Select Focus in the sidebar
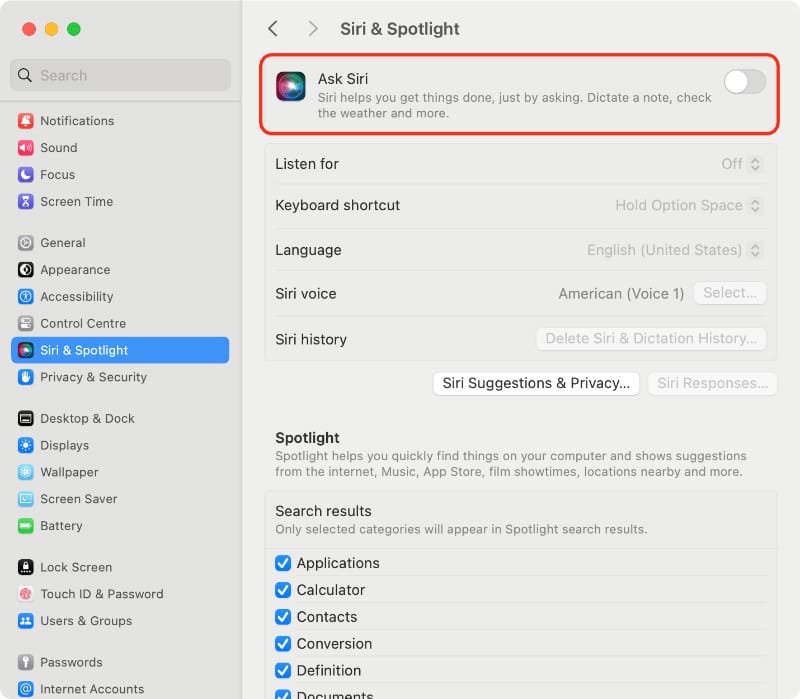 click(120, 174)
